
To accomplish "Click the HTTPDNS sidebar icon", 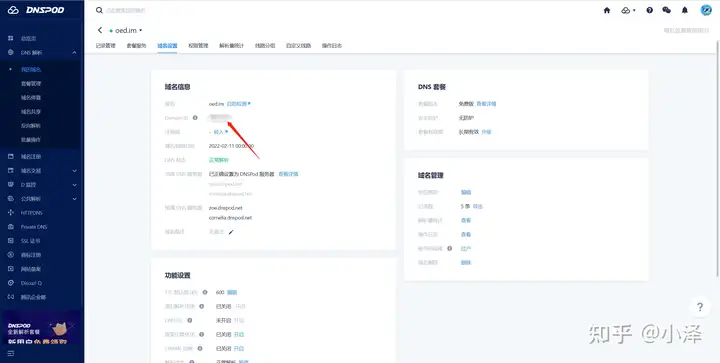I will click(11, 212).
